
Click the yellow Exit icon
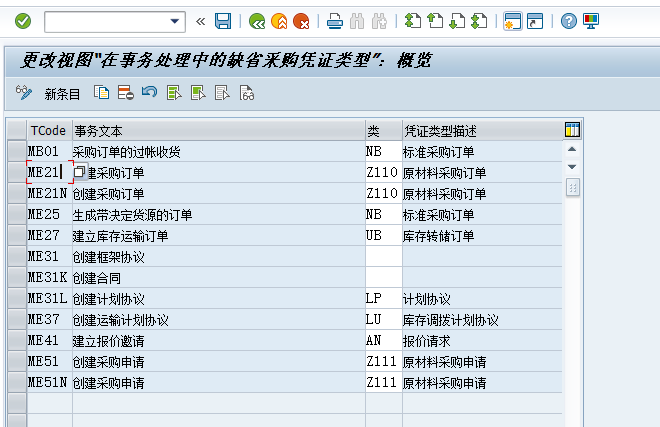coord(279,21)
